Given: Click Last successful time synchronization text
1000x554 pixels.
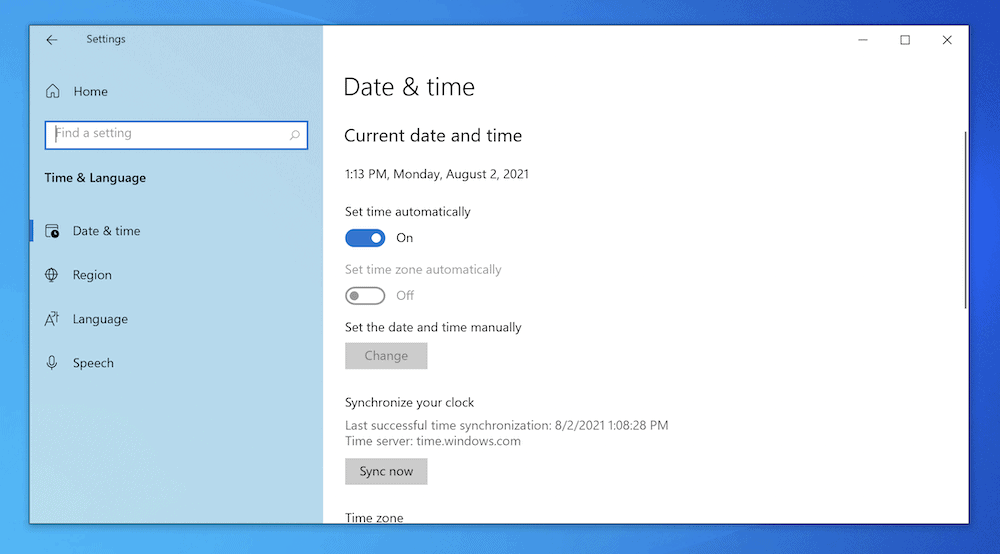Looking at the screenshot, I should [x=506, y=425].
